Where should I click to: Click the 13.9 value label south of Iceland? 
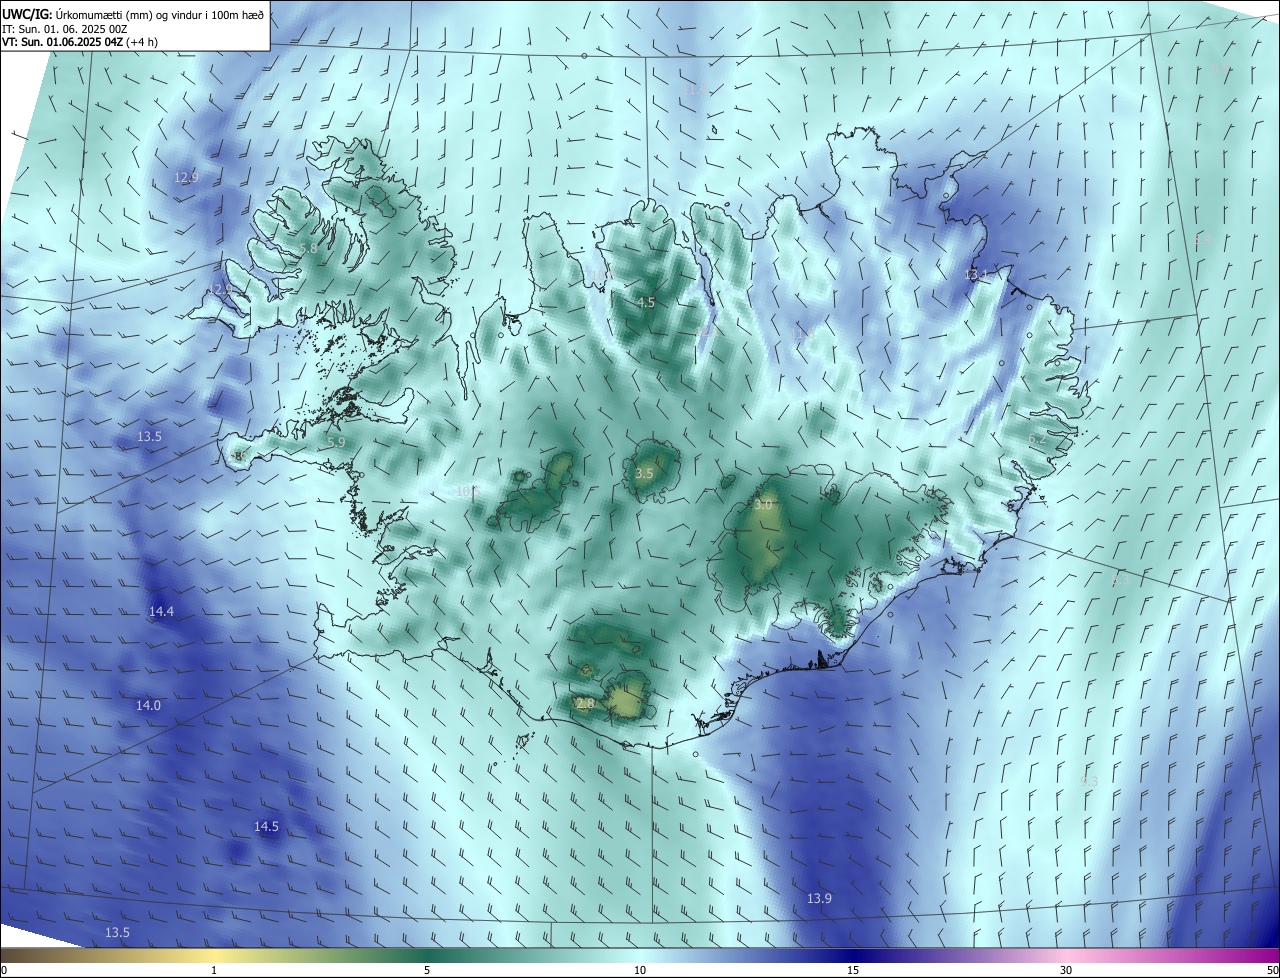click(819, 898)
